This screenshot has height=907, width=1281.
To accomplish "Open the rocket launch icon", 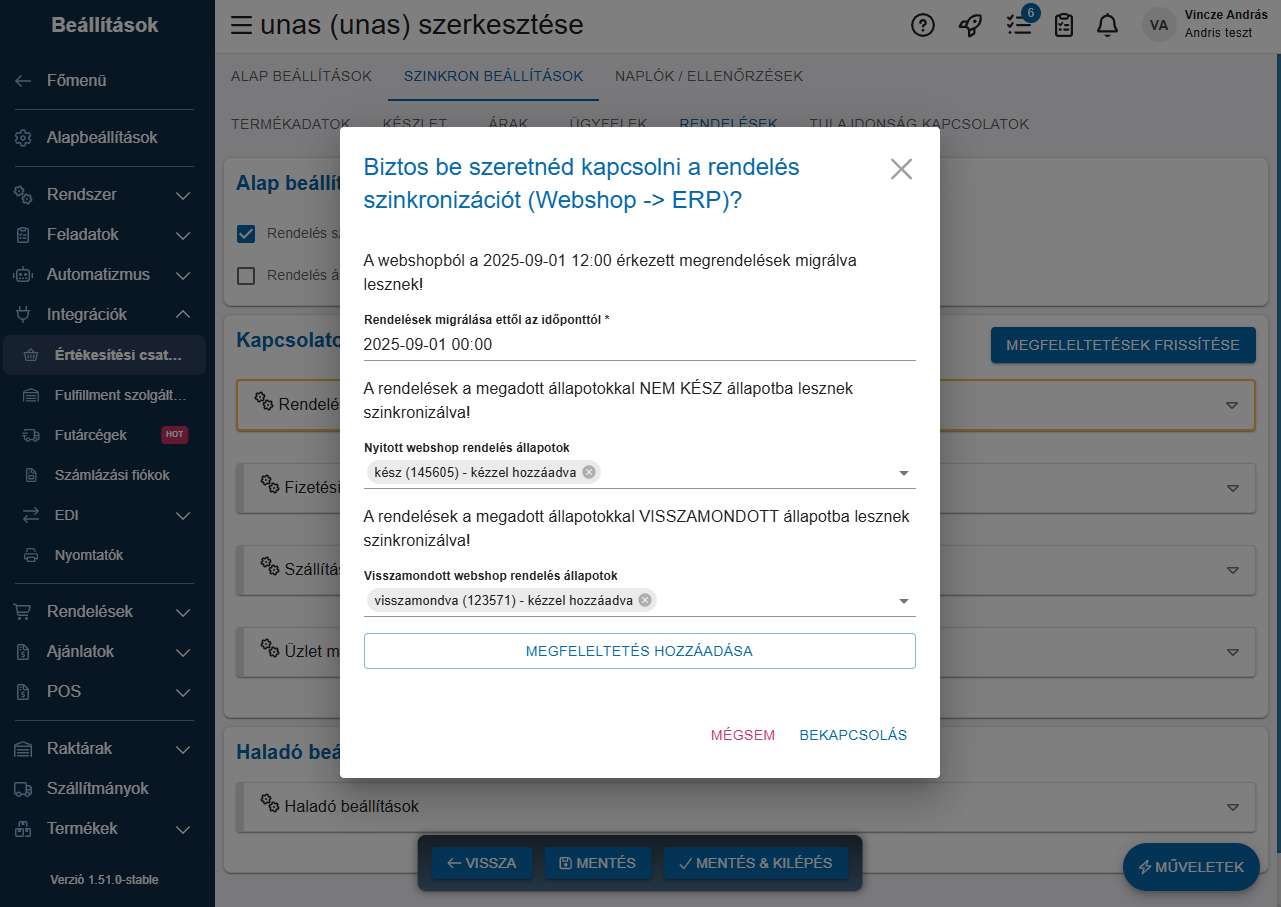I will [x=970, y=26].
